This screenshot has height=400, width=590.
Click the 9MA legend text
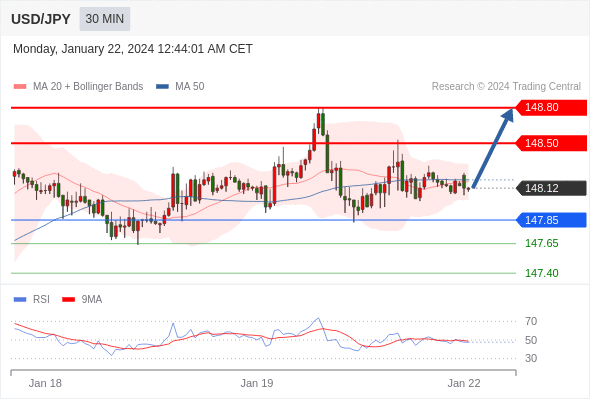(x=92, y=300)
